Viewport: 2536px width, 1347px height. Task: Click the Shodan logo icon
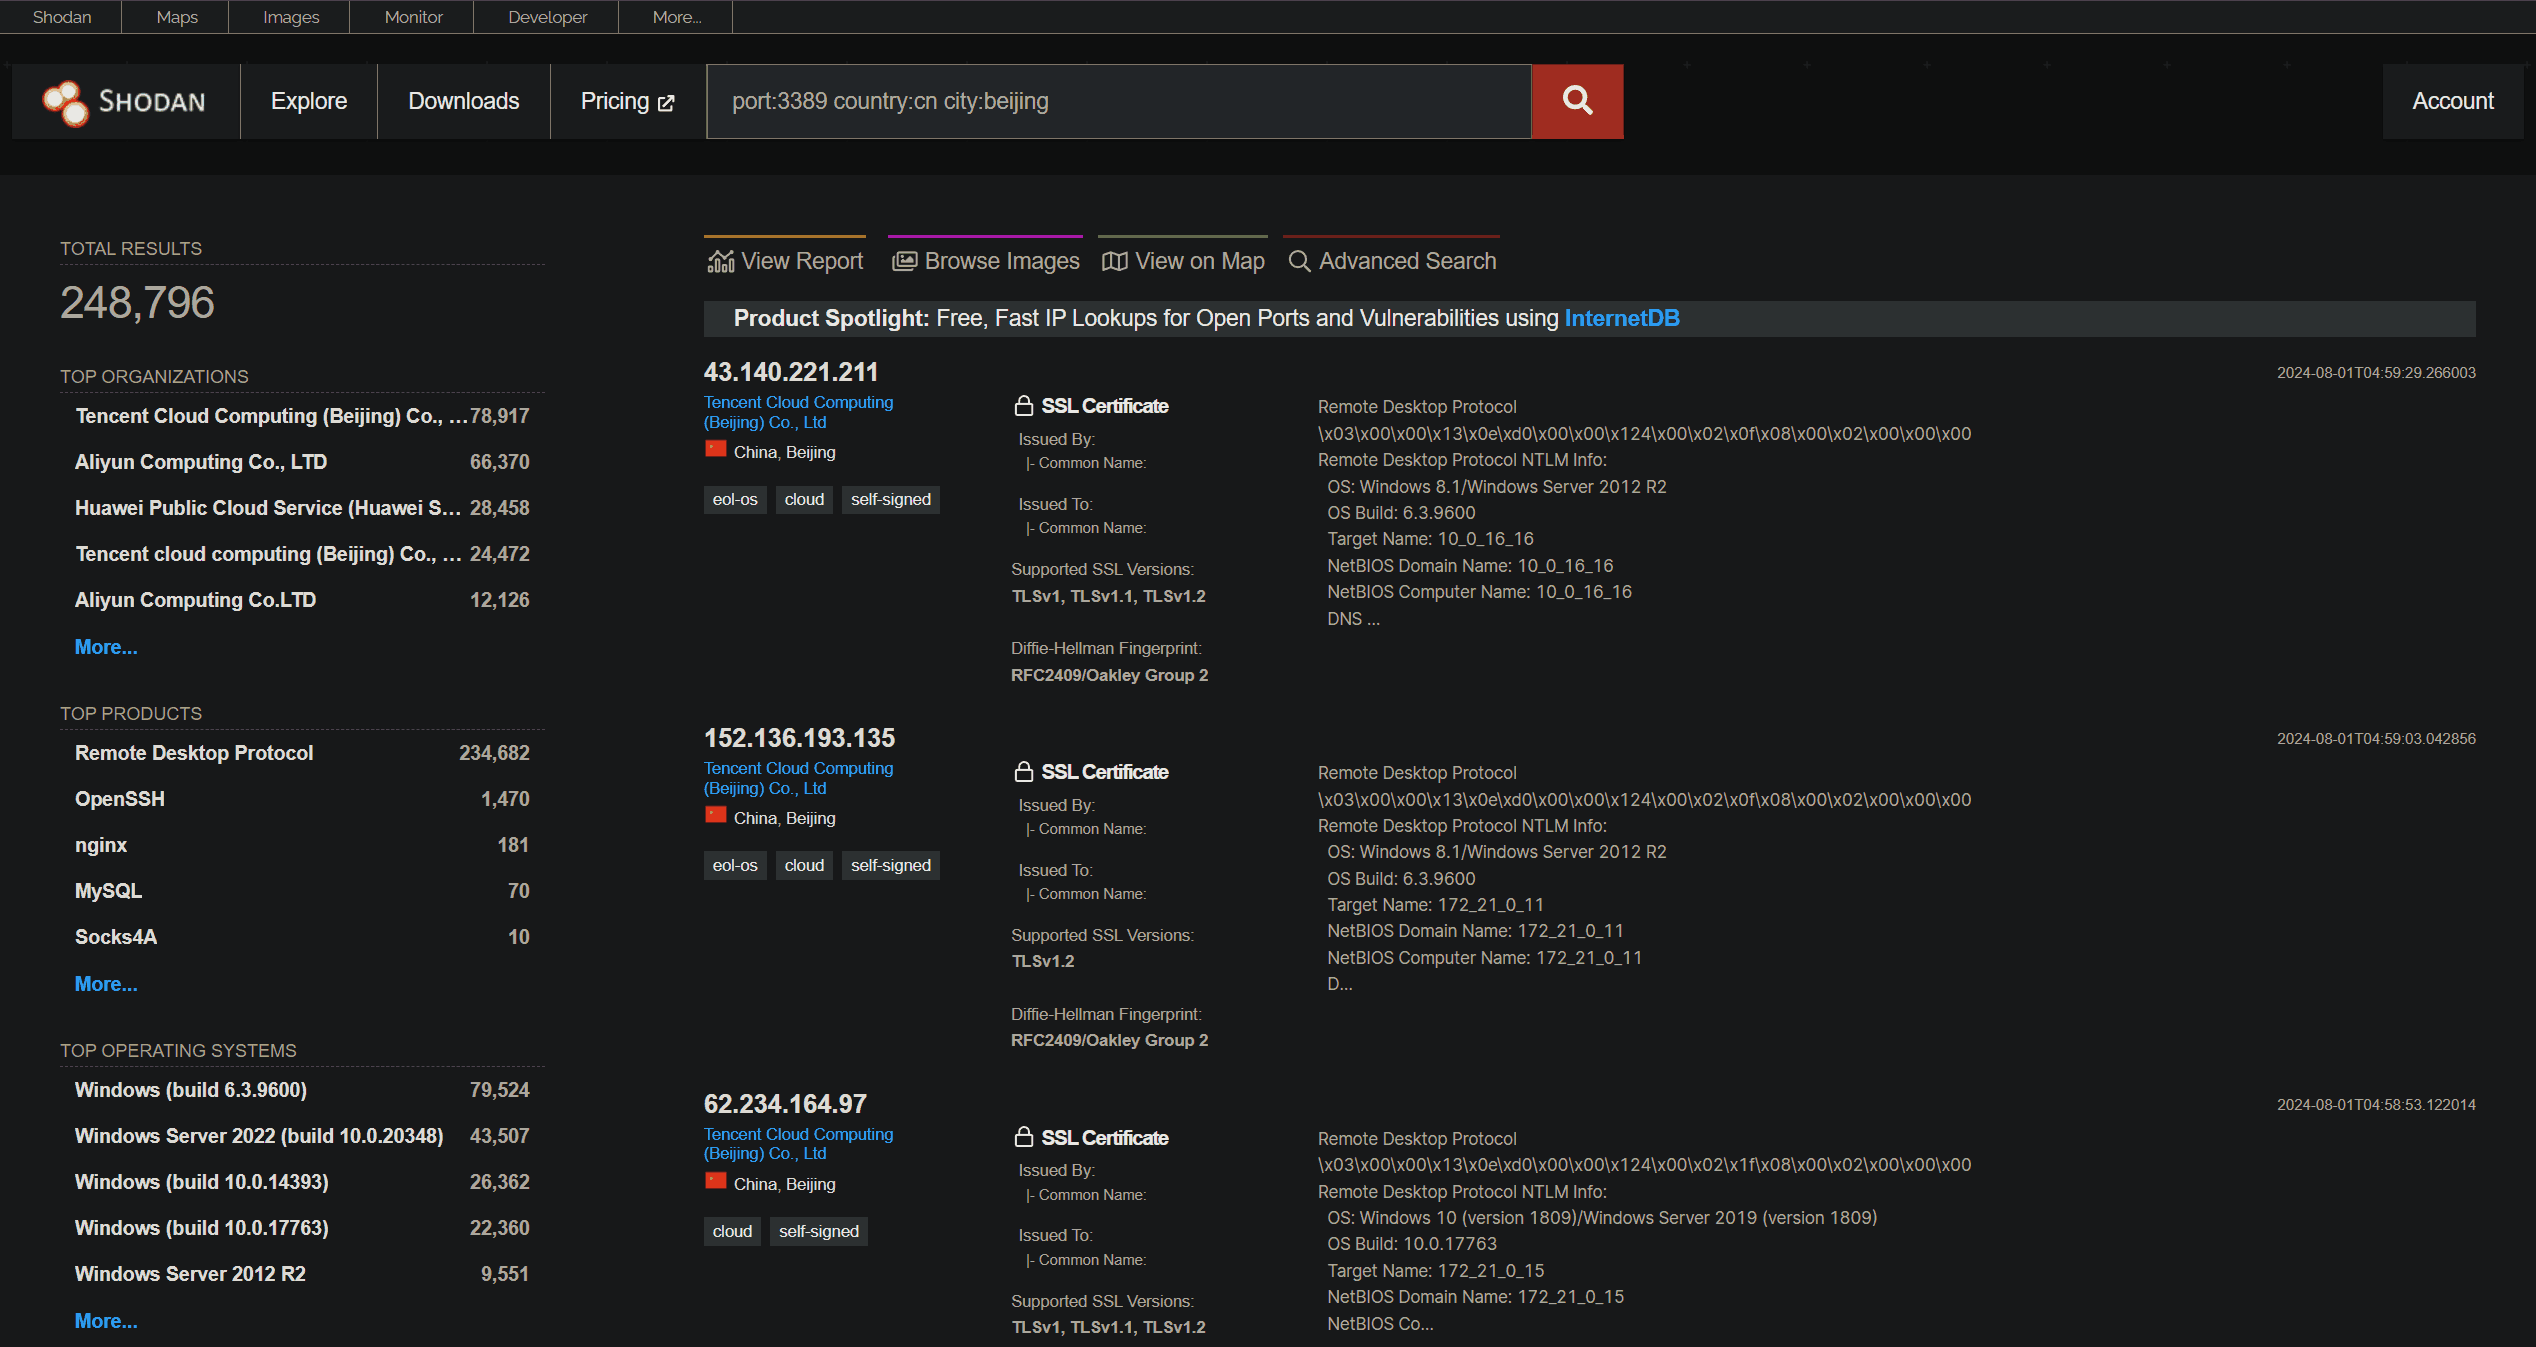pyautogui.click(x=66, y=102)
